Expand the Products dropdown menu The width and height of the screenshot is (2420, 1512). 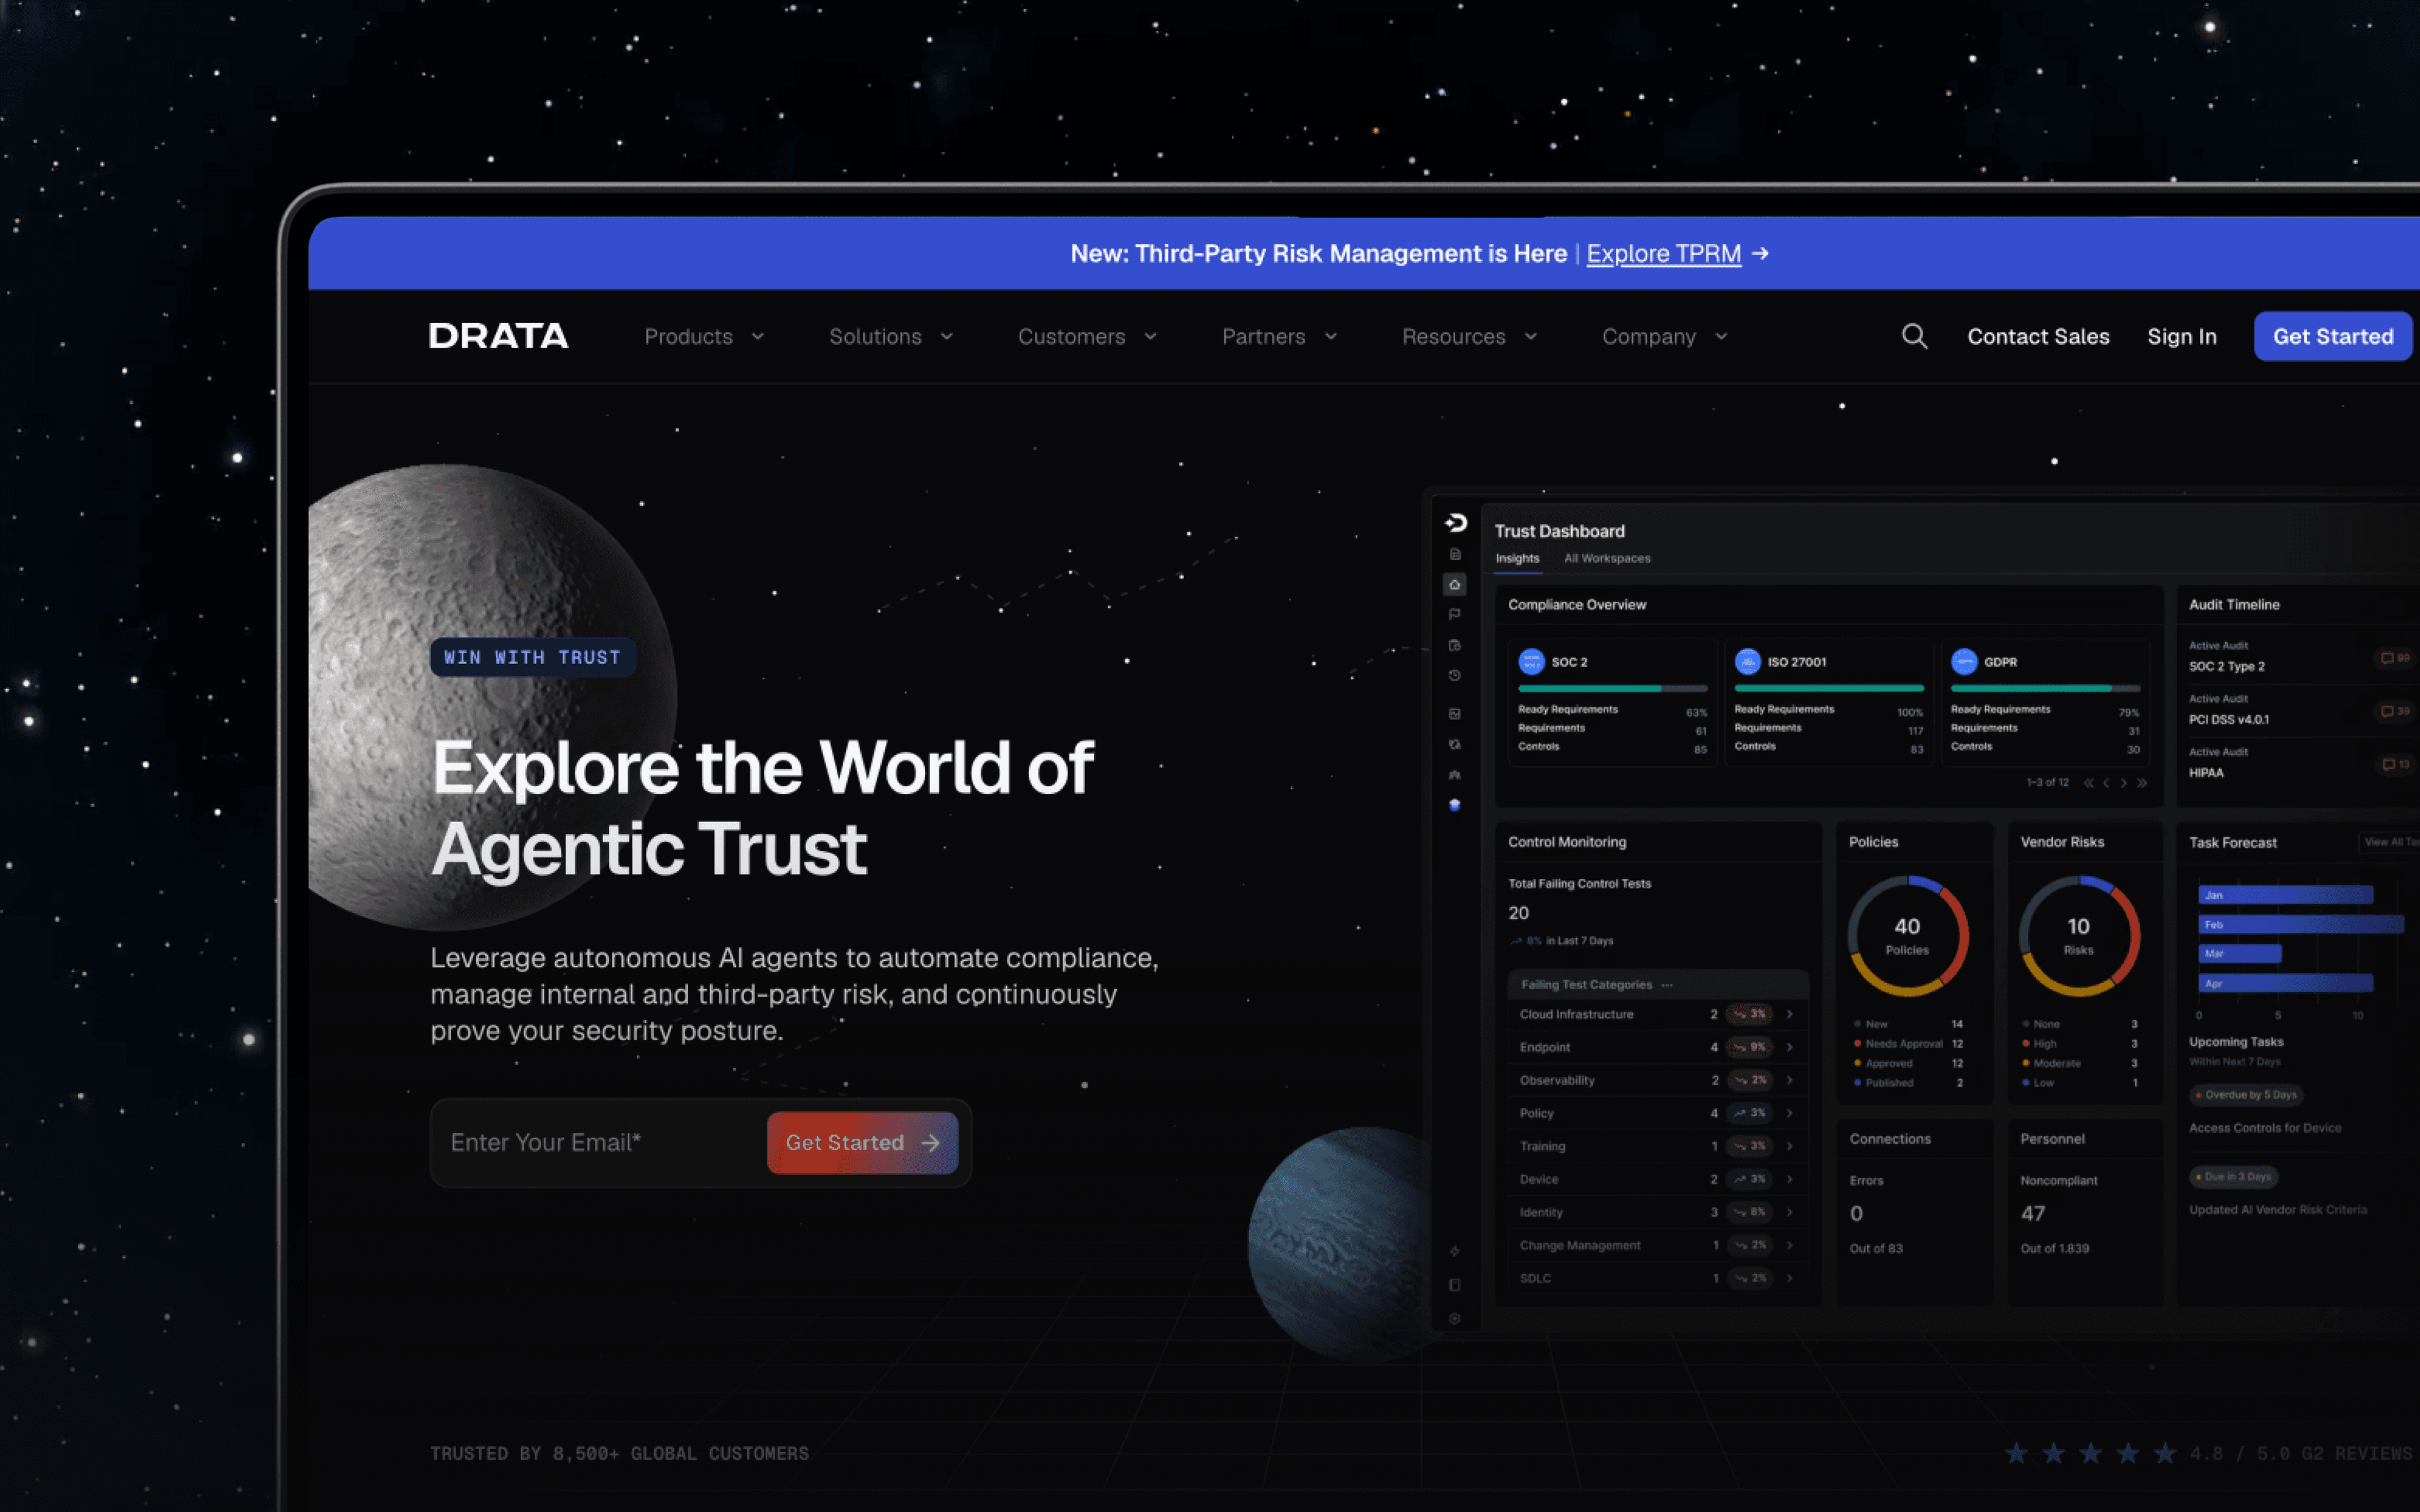tap(704, 337)
